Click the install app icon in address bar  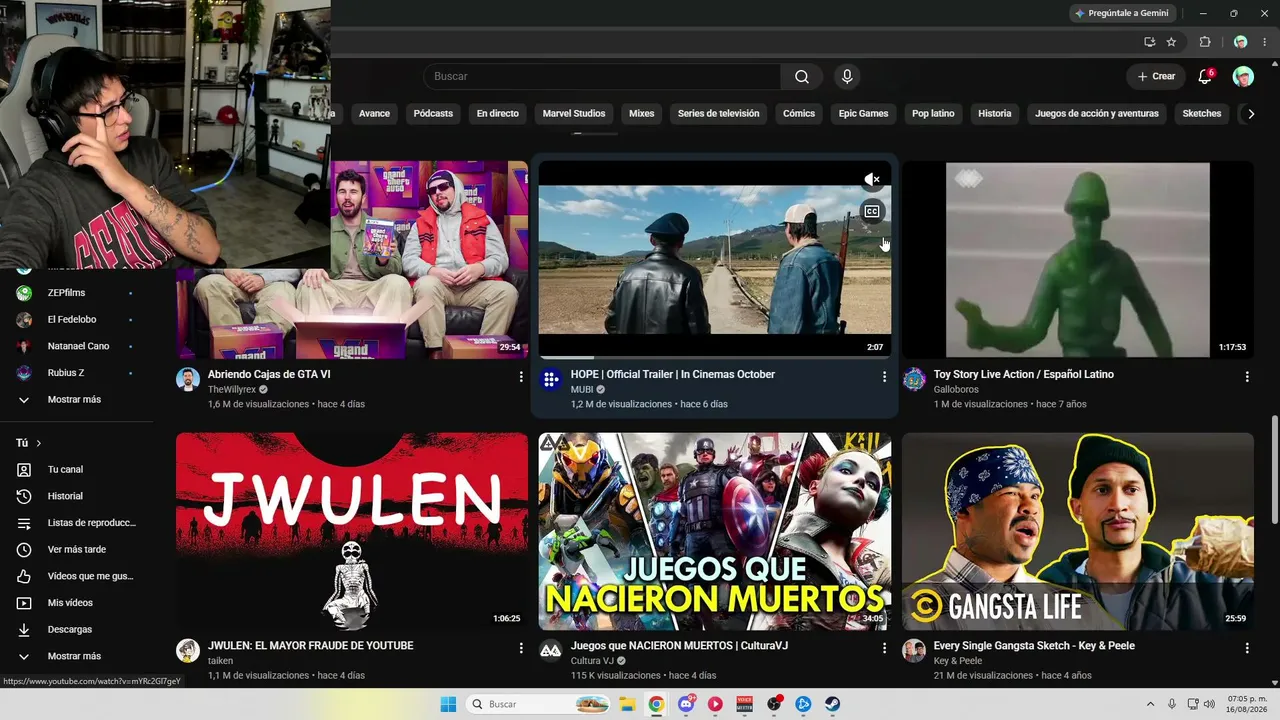pyautogui.click(x=1149, y=42)
